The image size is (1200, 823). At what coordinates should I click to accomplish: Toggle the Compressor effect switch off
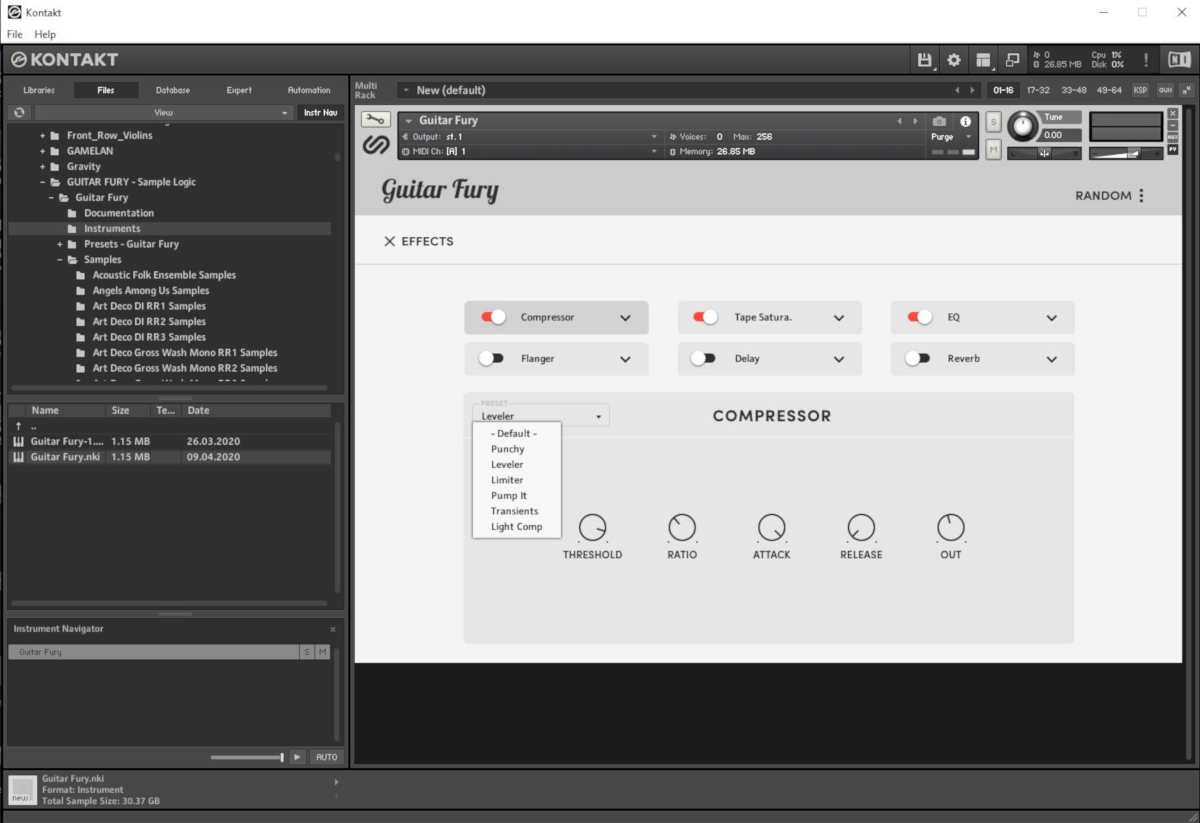tap(493, 317)
